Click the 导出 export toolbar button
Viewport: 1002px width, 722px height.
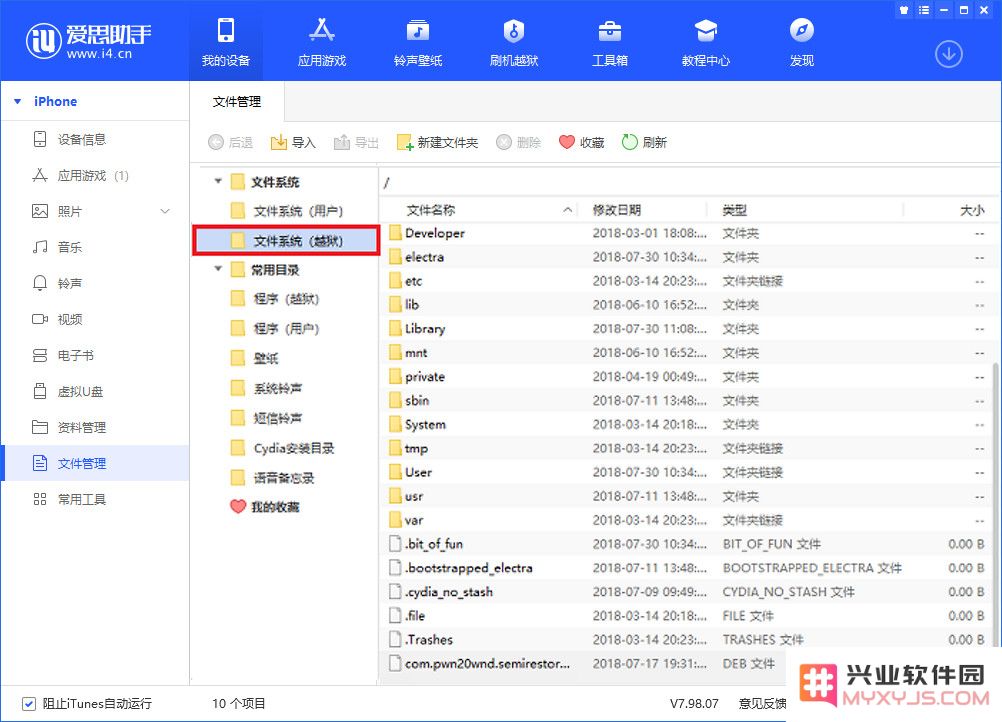[356, 142]
